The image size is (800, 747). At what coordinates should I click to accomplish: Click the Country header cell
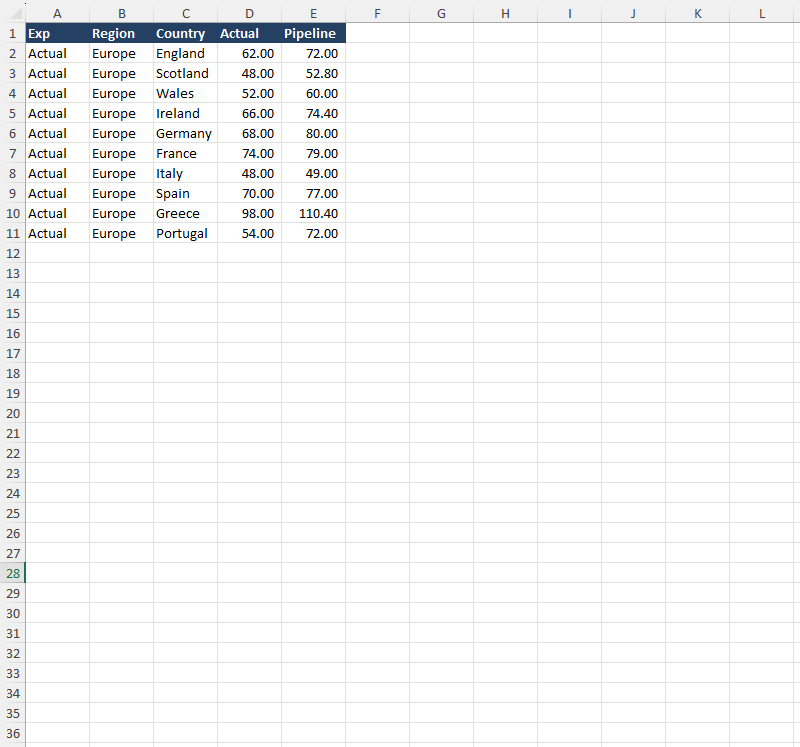click(x=186, y=34)
